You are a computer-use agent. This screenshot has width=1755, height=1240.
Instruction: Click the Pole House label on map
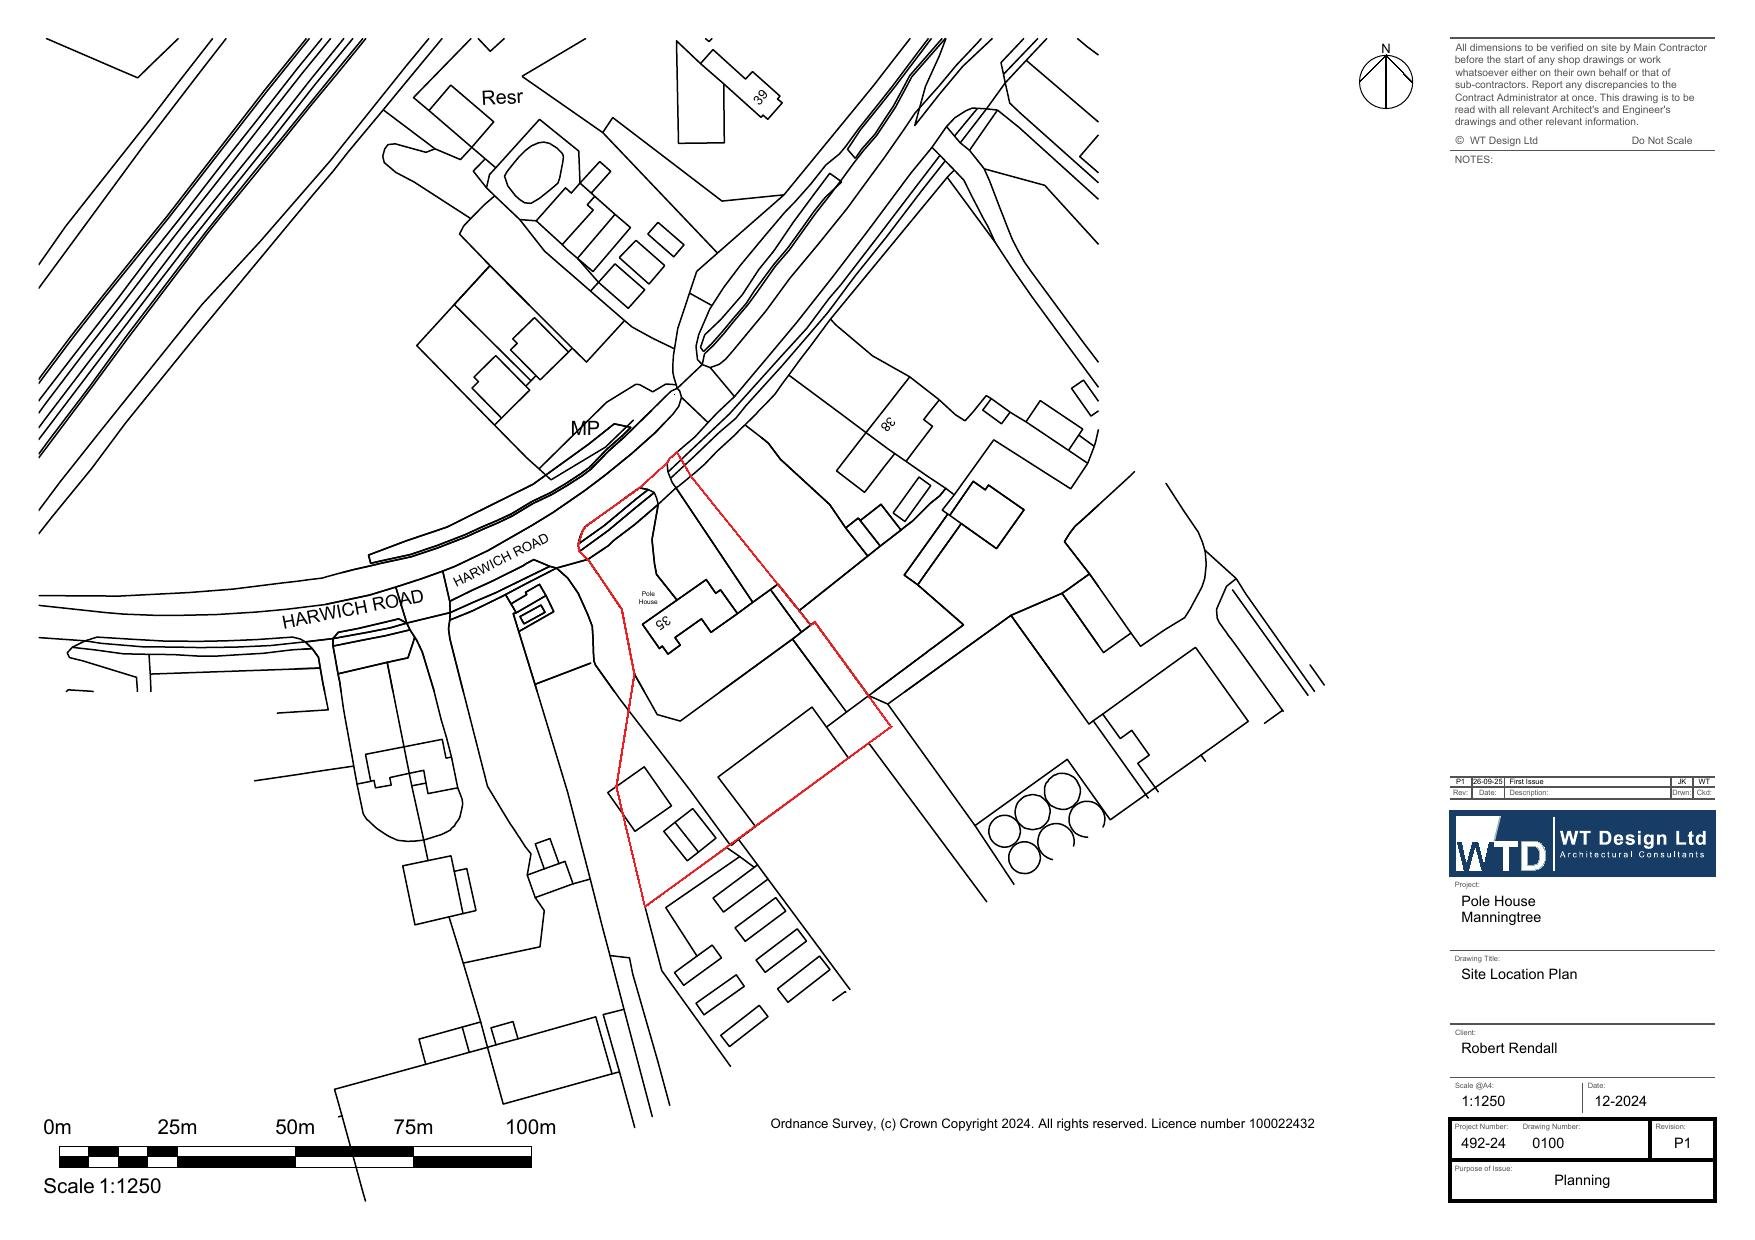tap(648, 598)
